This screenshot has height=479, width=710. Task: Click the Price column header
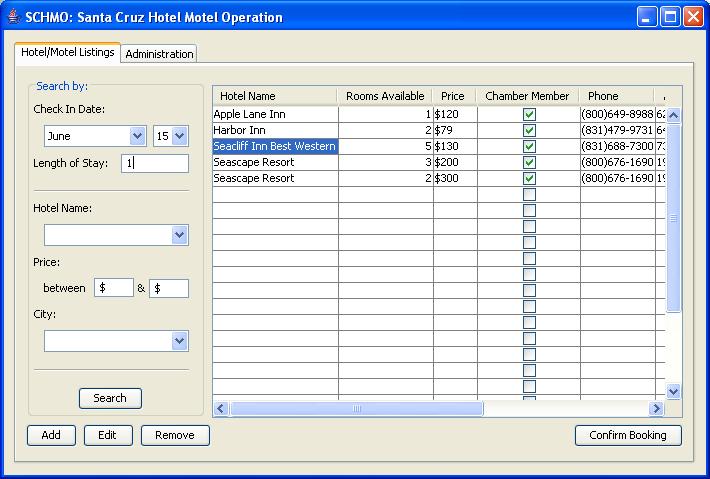[454, 96]
